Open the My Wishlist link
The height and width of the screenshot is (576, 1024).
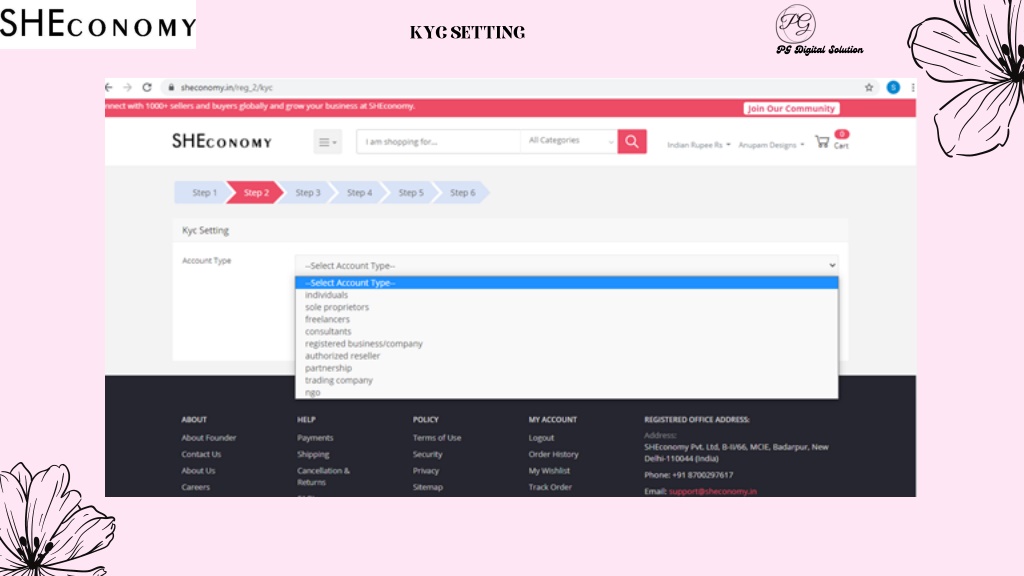(549, 471)
